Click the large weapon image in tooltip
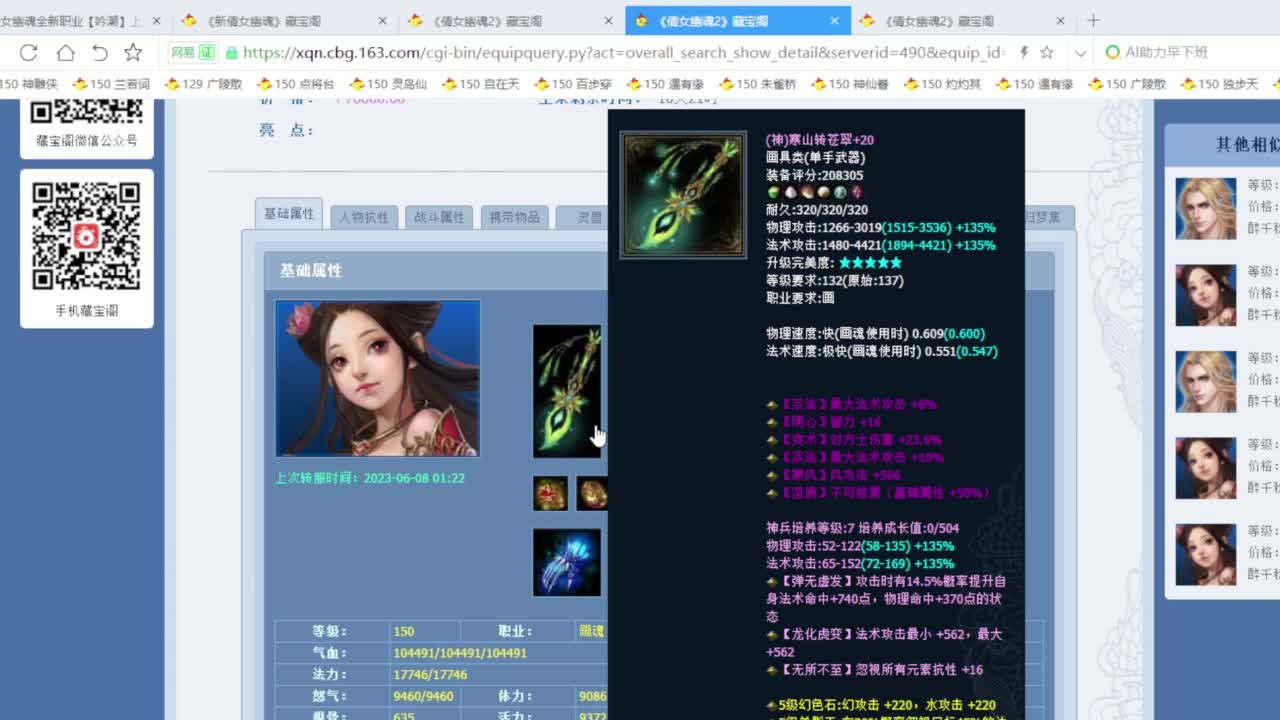The height and width of the screenshot is (720, 1280). pyautogui.click(x=683, y=195)
